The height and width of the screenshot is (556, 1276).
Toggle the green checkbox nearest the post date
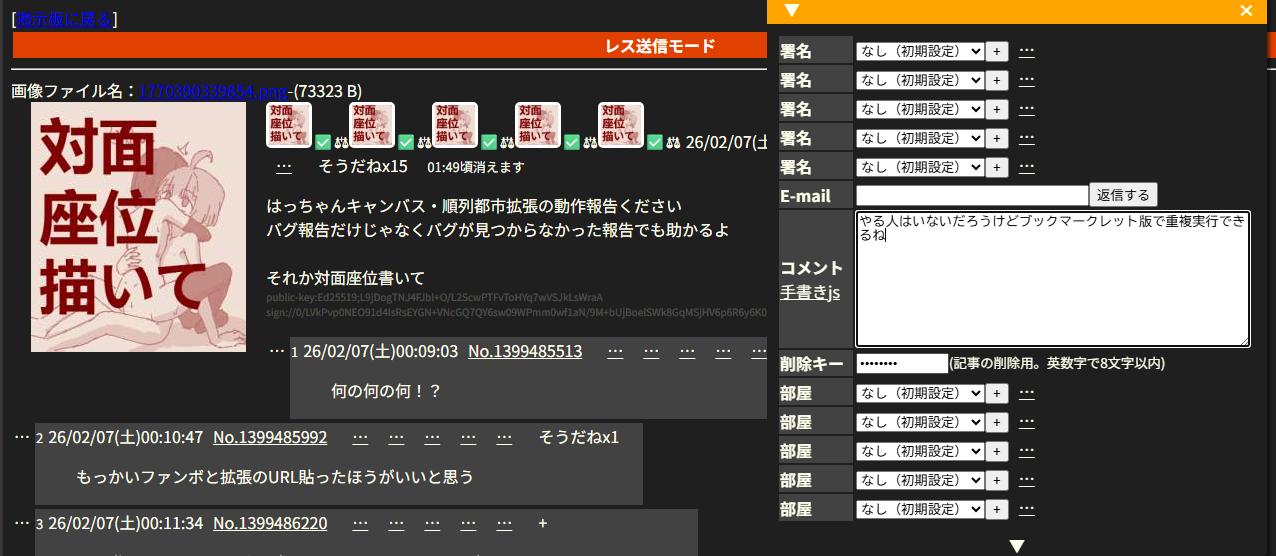coord(655,142)
